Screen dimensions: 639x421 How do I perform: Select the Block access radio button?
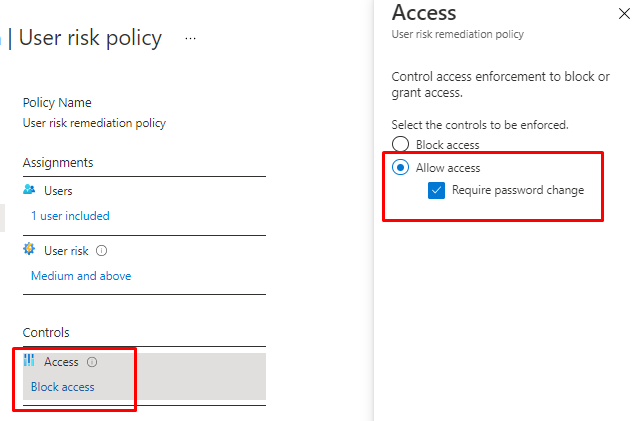[x=401, y=145]
